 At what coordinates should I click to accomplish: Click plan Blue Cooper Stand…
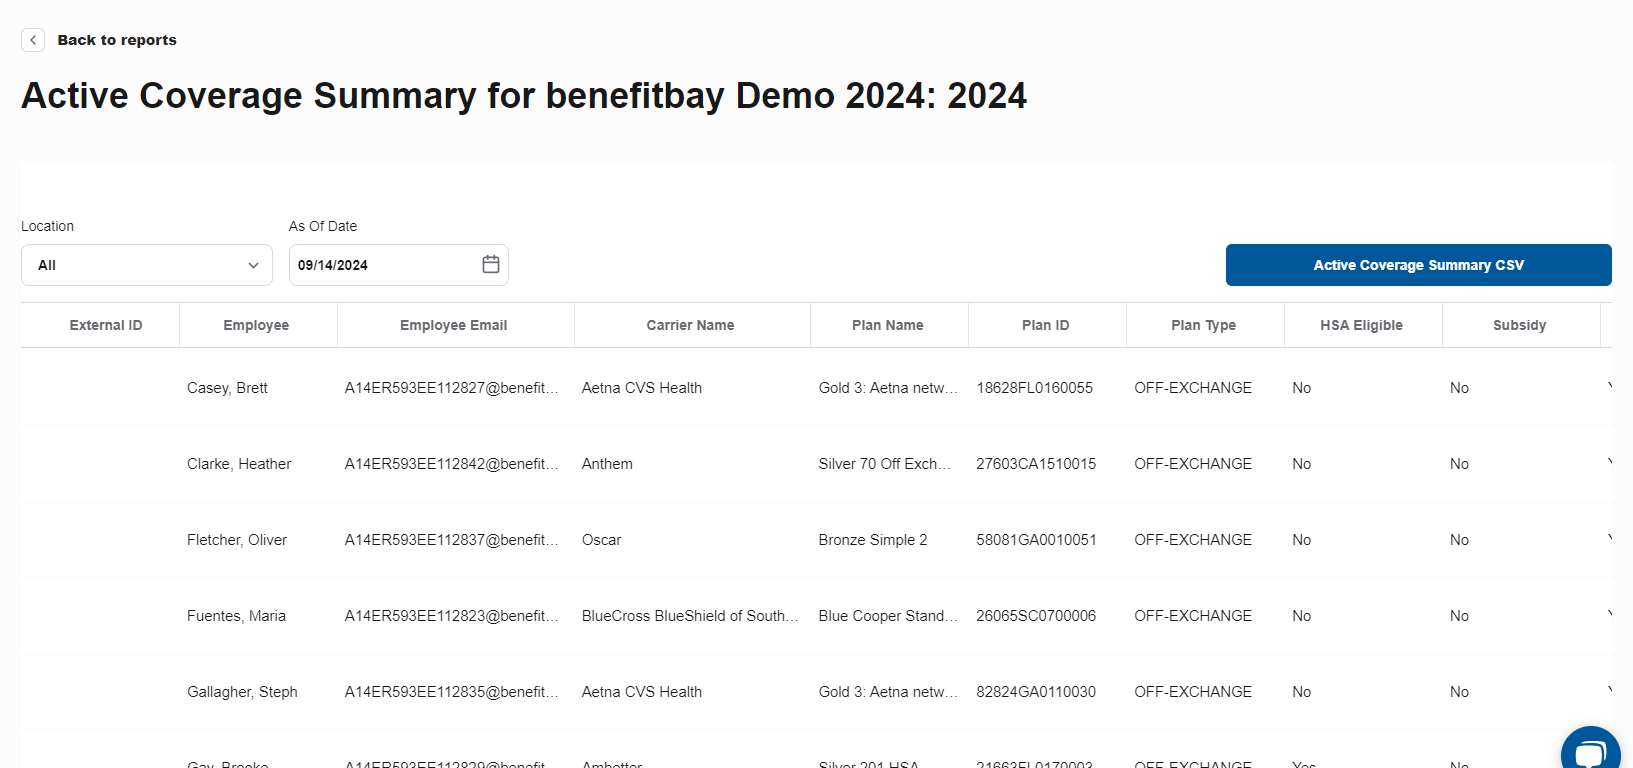click(x=888, y=616)
